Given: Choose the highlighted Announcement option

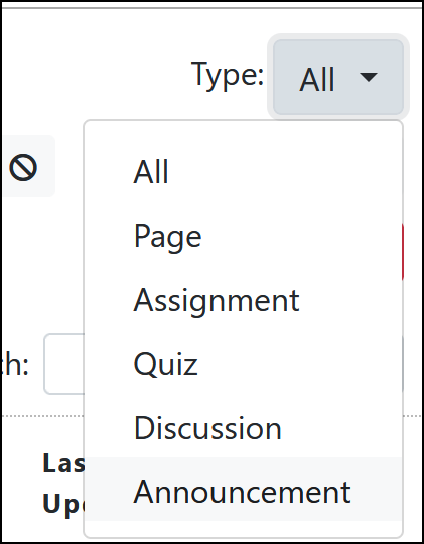Looking at the screenshot, I should [243, 492].
